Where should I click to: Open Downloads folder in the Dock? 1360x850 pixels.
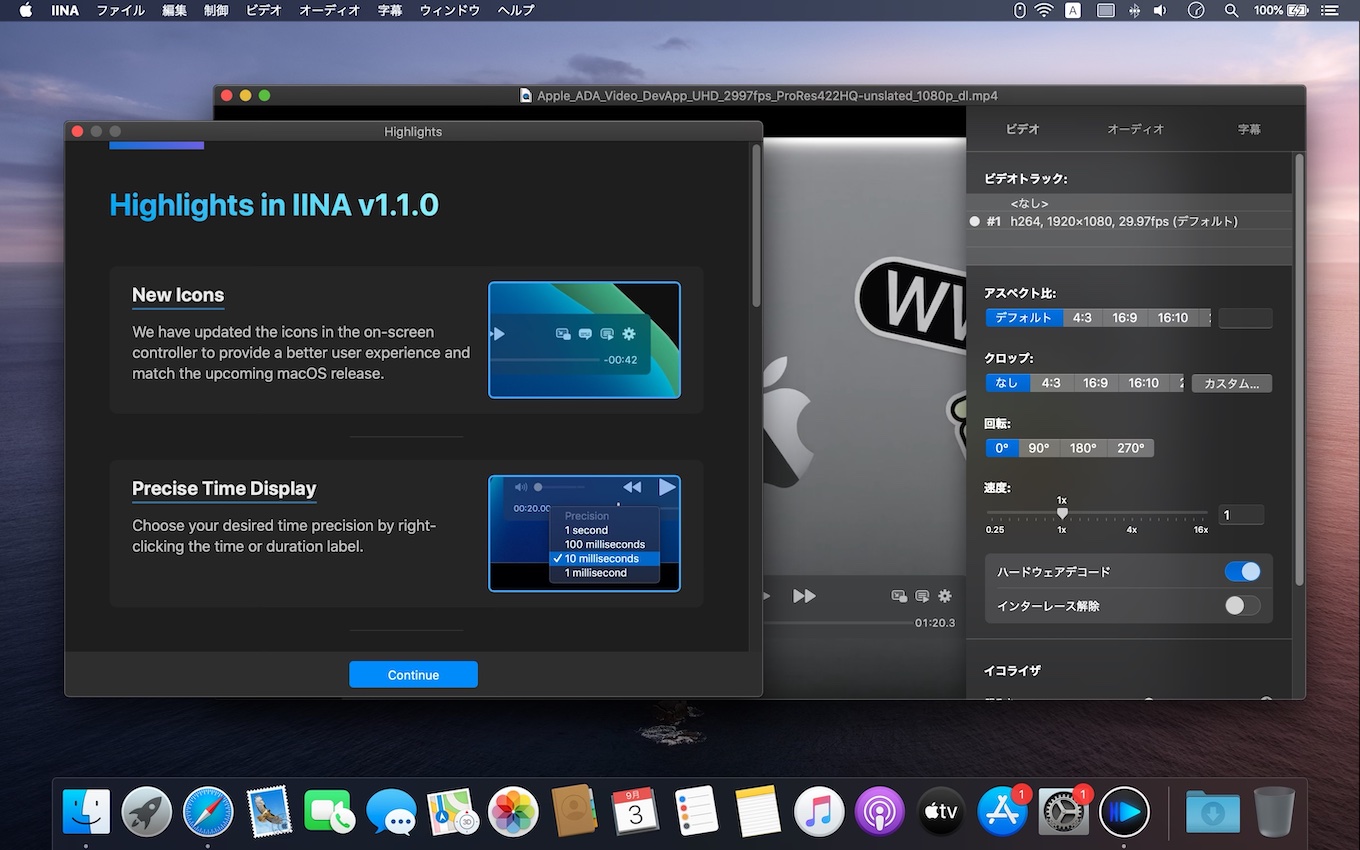(x=1212, y=811)
